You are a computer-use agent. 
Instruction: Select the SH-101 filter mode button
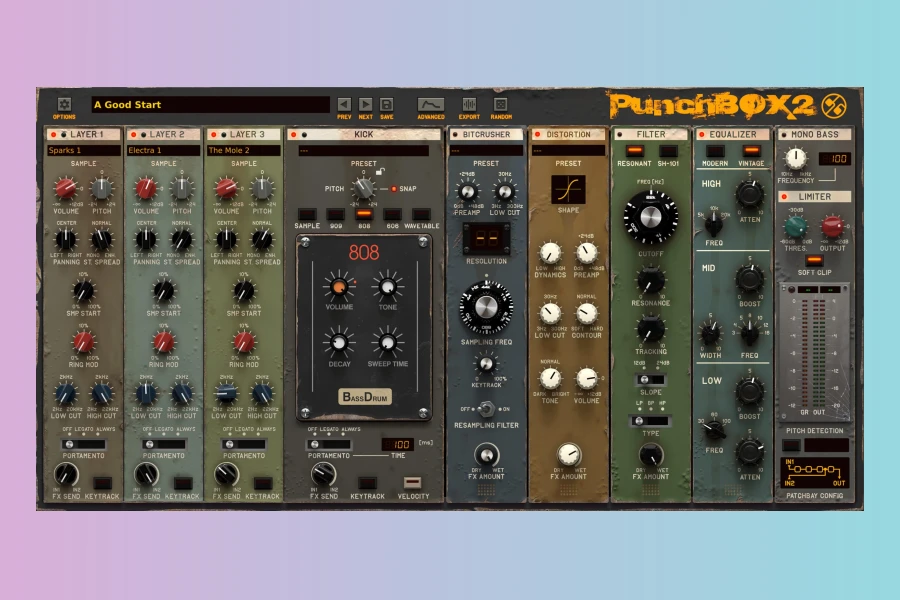[x=668, y=152]
